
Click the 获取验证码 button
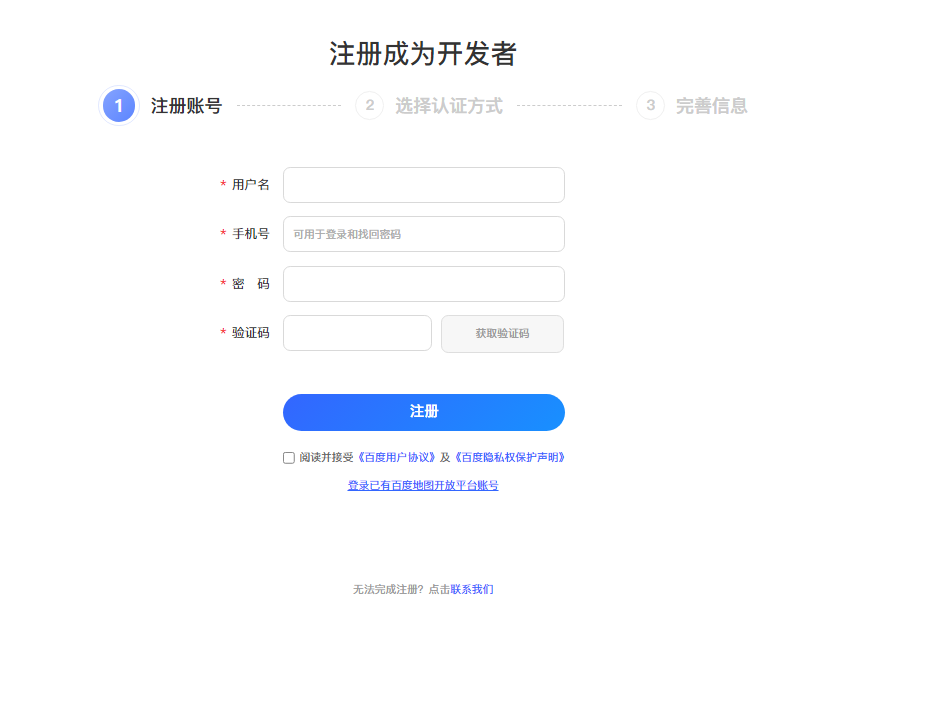click(502, 334)
